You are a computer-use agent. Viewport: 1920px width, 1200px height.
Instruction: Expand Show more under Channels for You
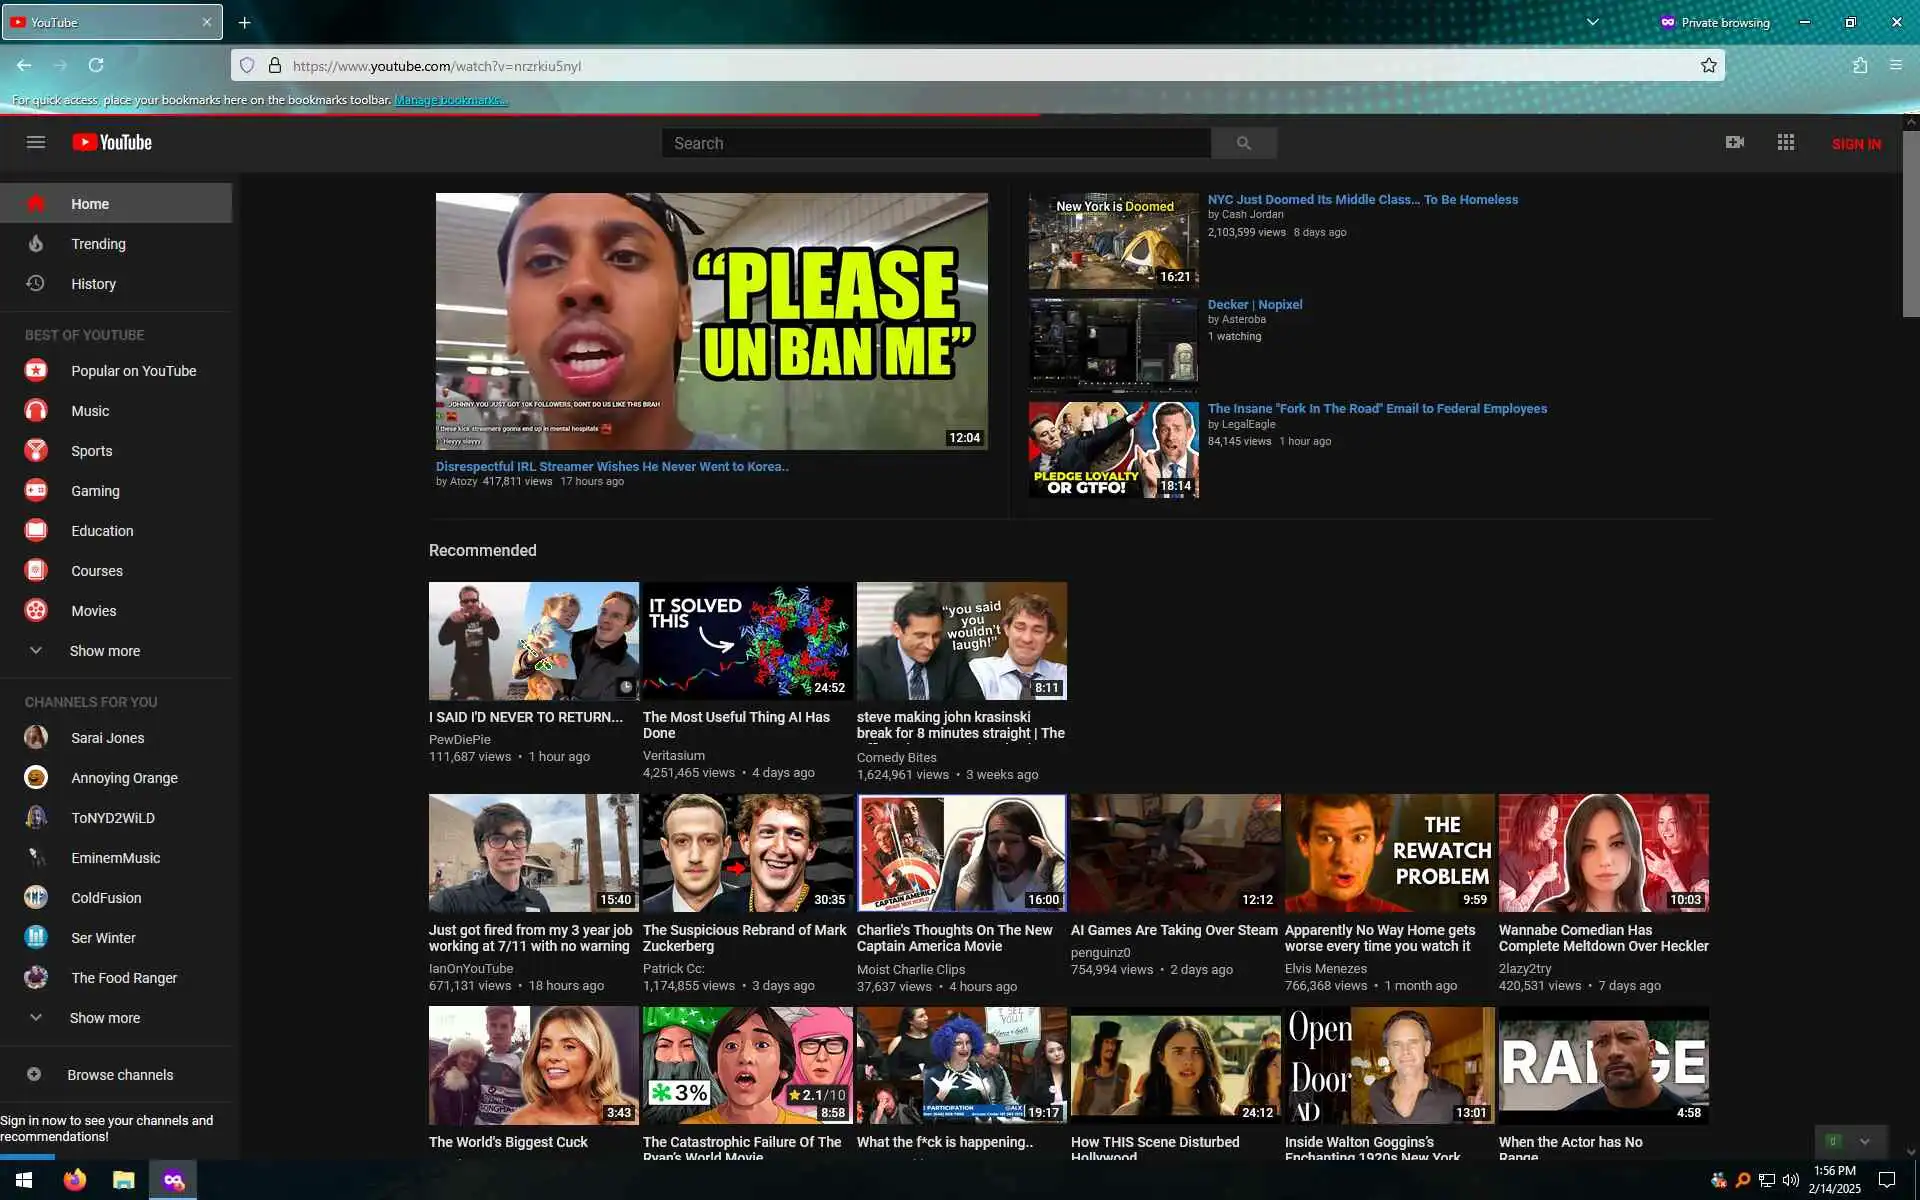(104, 1018)
